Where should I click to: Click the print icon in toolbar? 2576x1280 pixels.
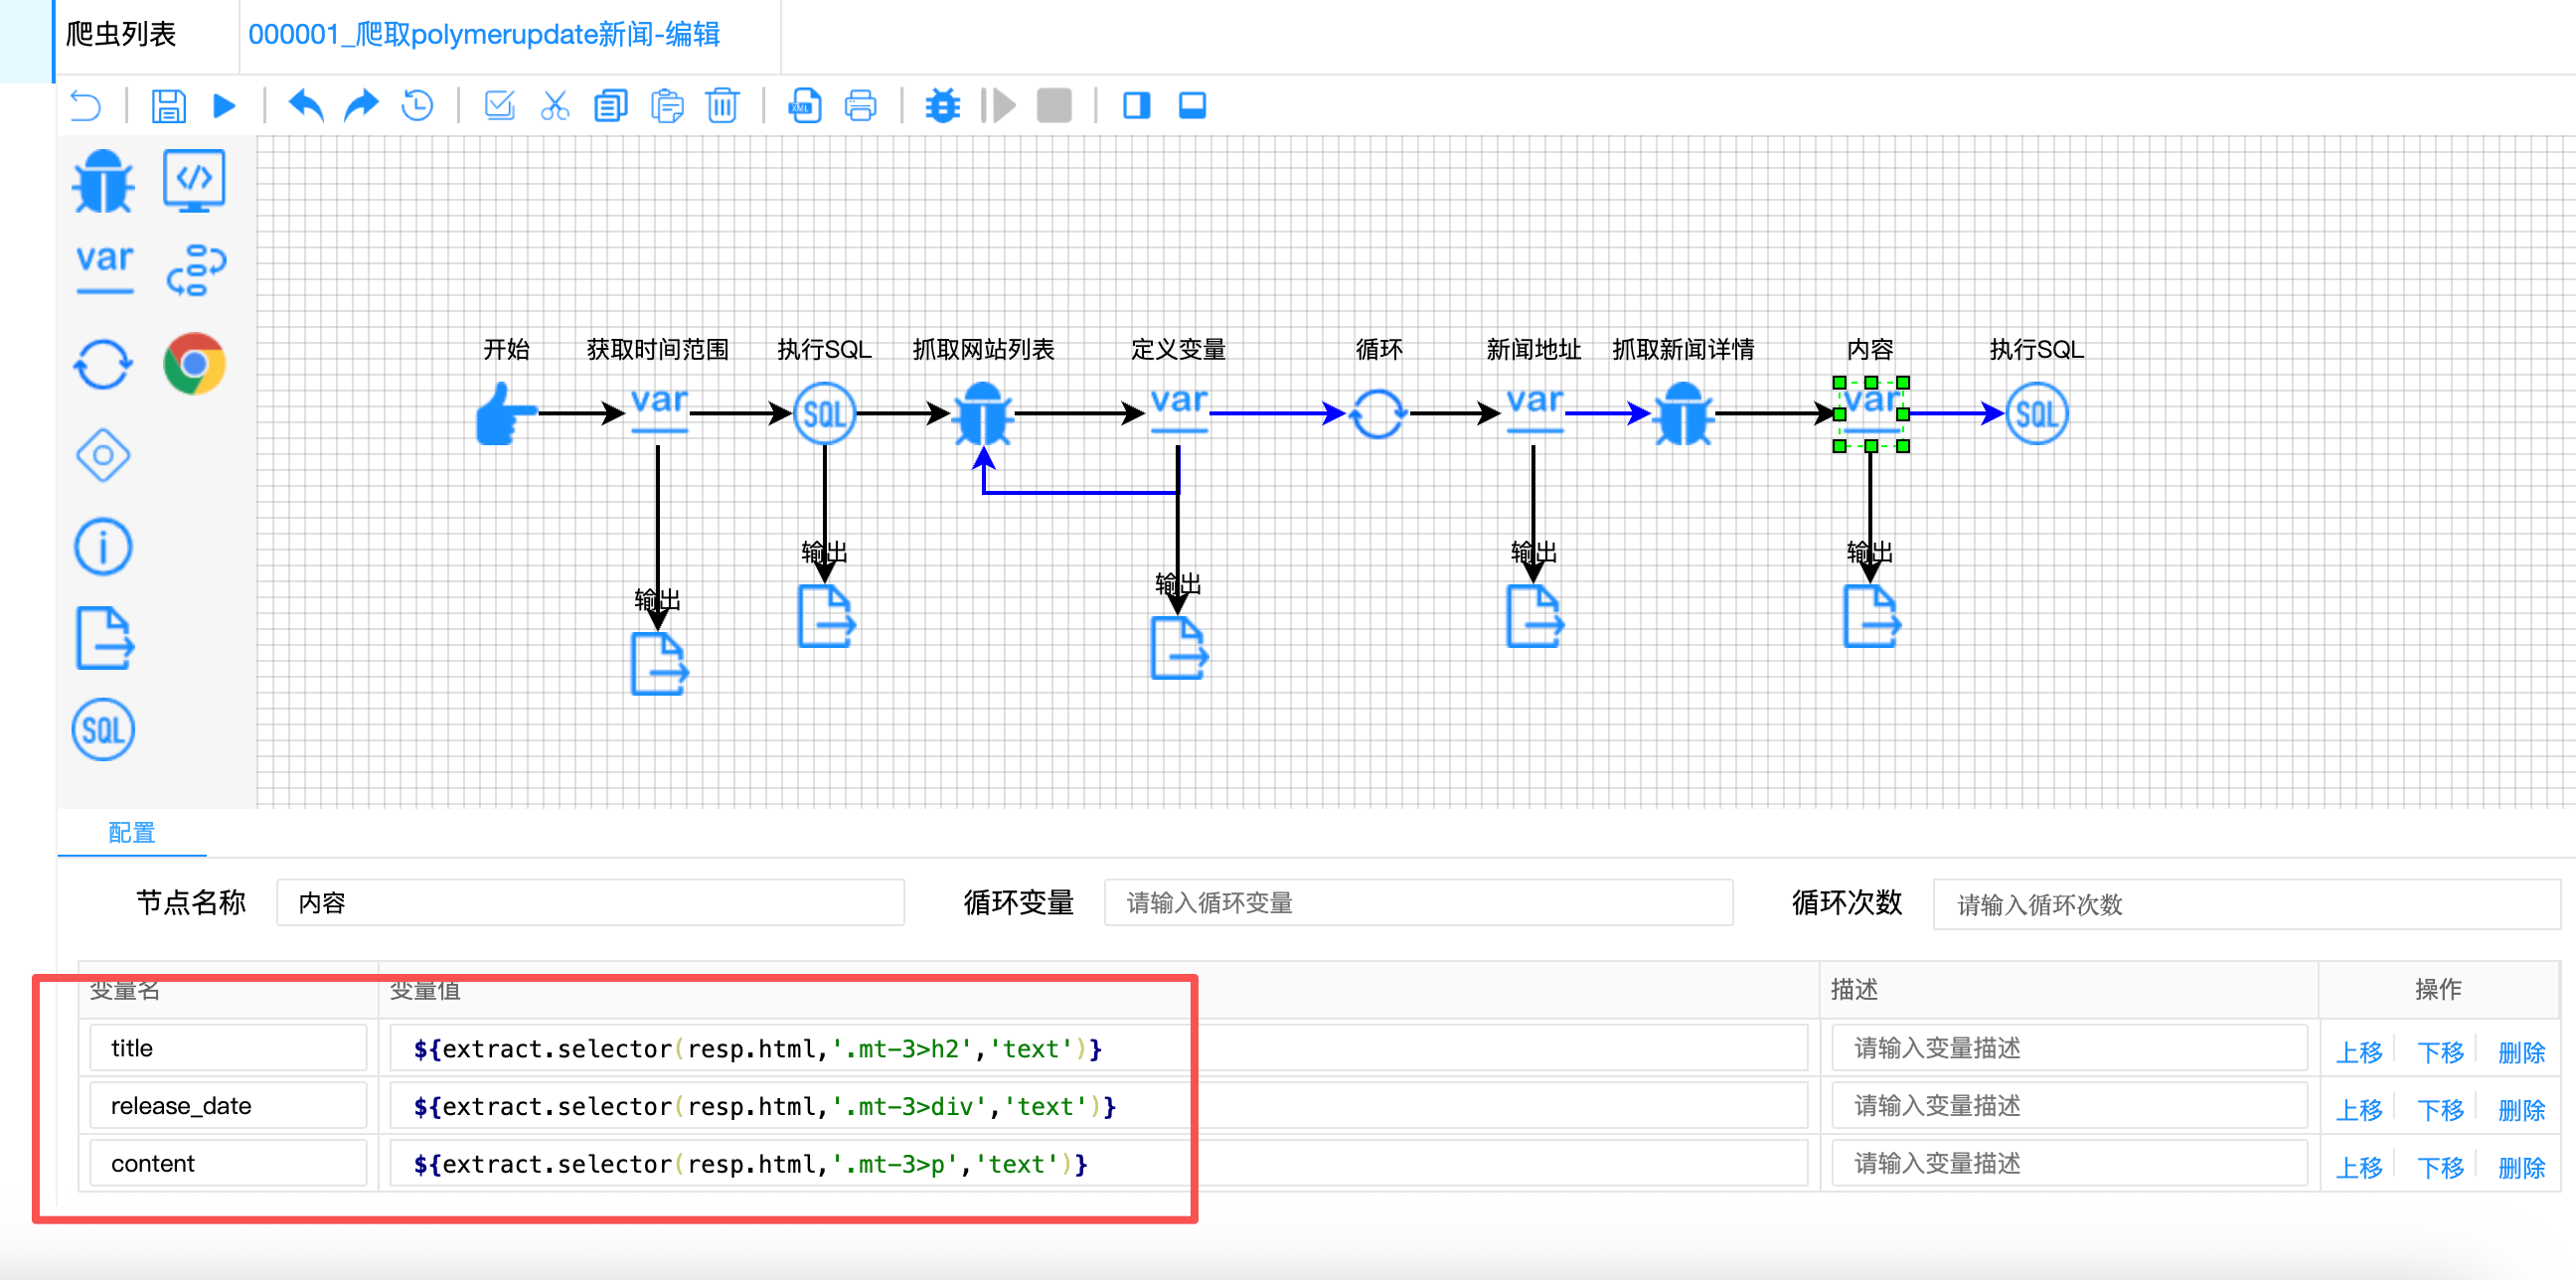coord(860,105)
